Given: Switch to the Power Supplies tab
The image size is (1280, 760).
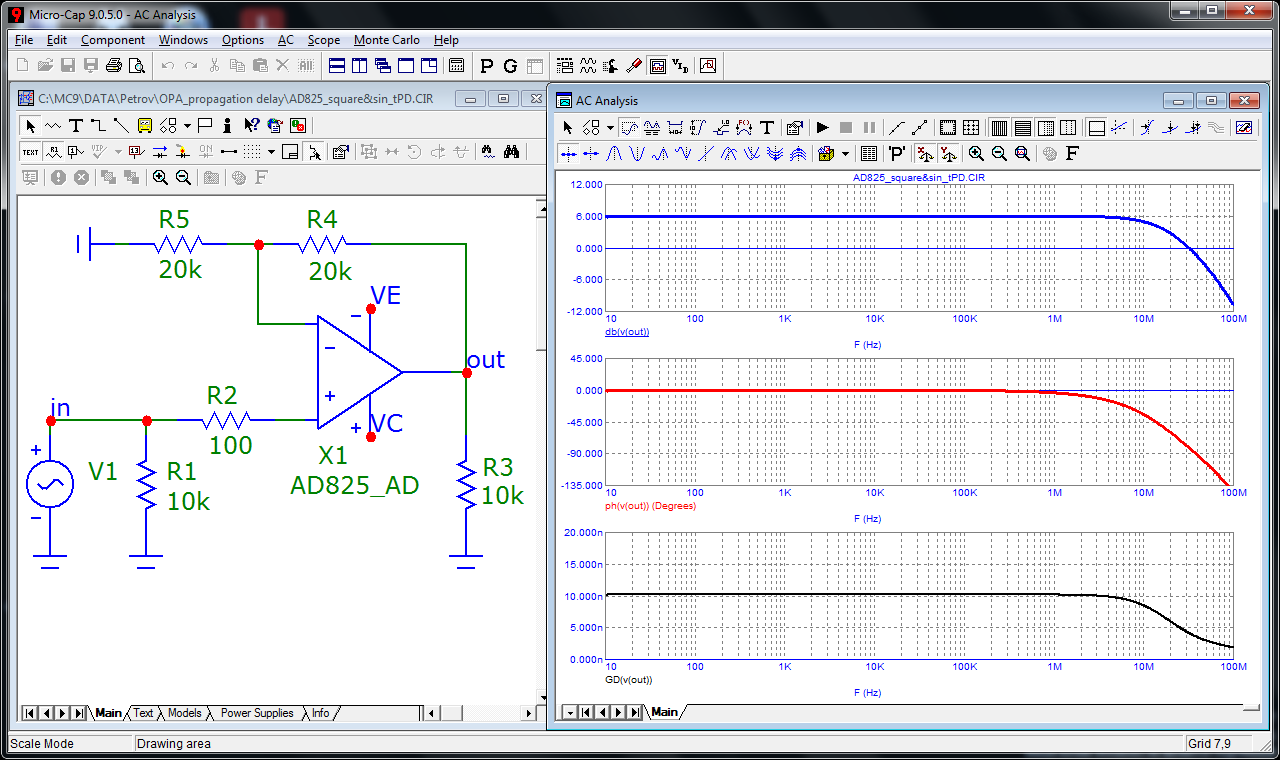Looking at the screenshot, I should click(257, 713).
